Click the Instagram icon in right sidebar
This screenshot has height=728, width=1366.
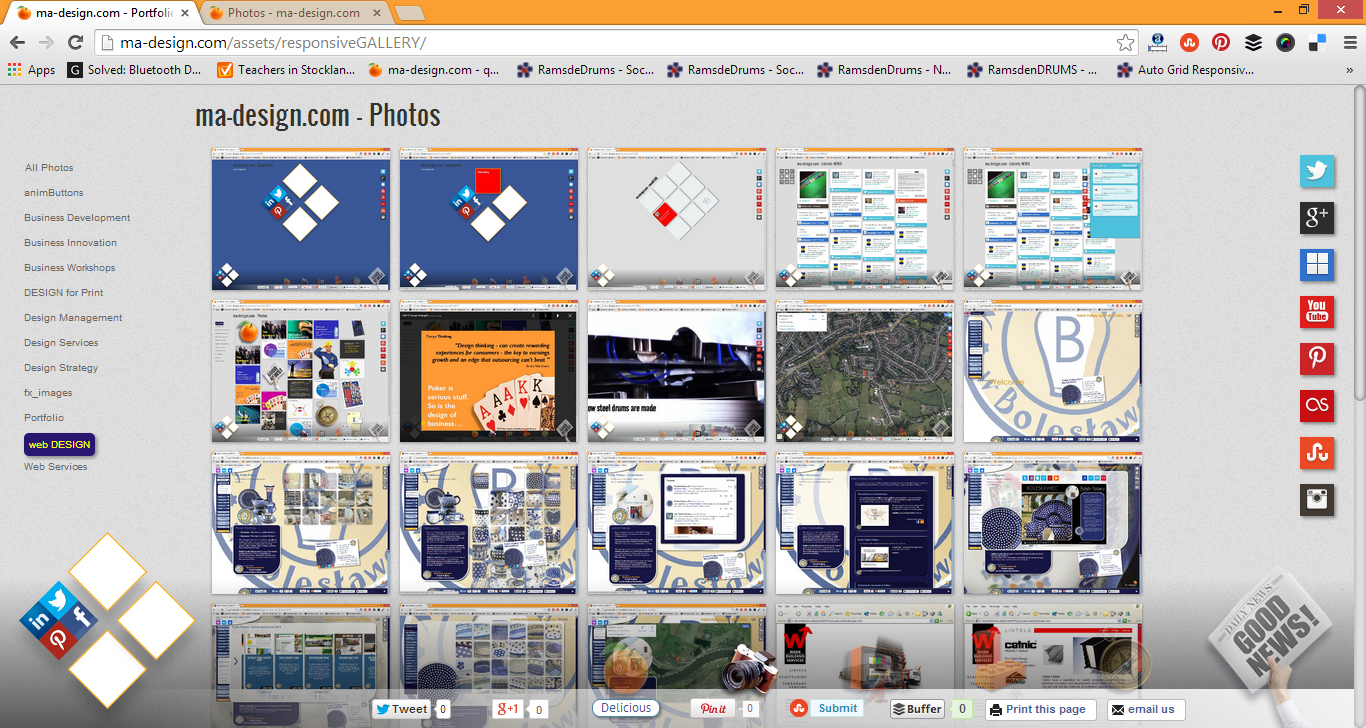click(x=1317, y=499)
